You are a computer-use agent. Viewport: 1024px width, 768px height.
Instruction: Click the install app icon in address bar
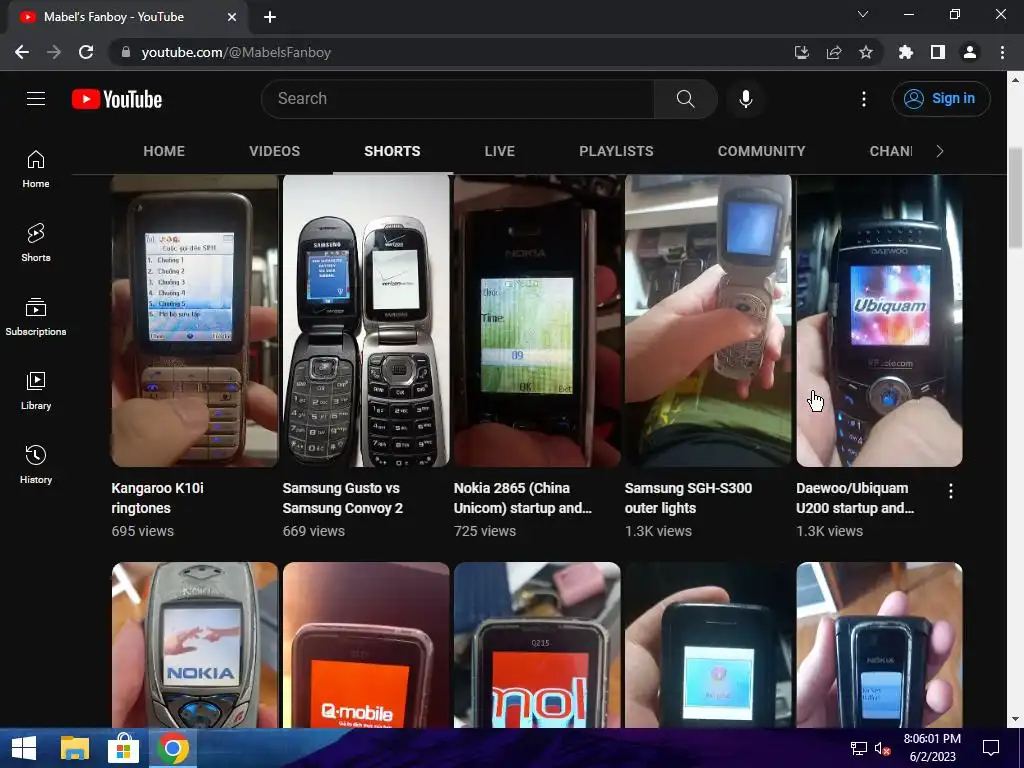[x=801, y=52]
